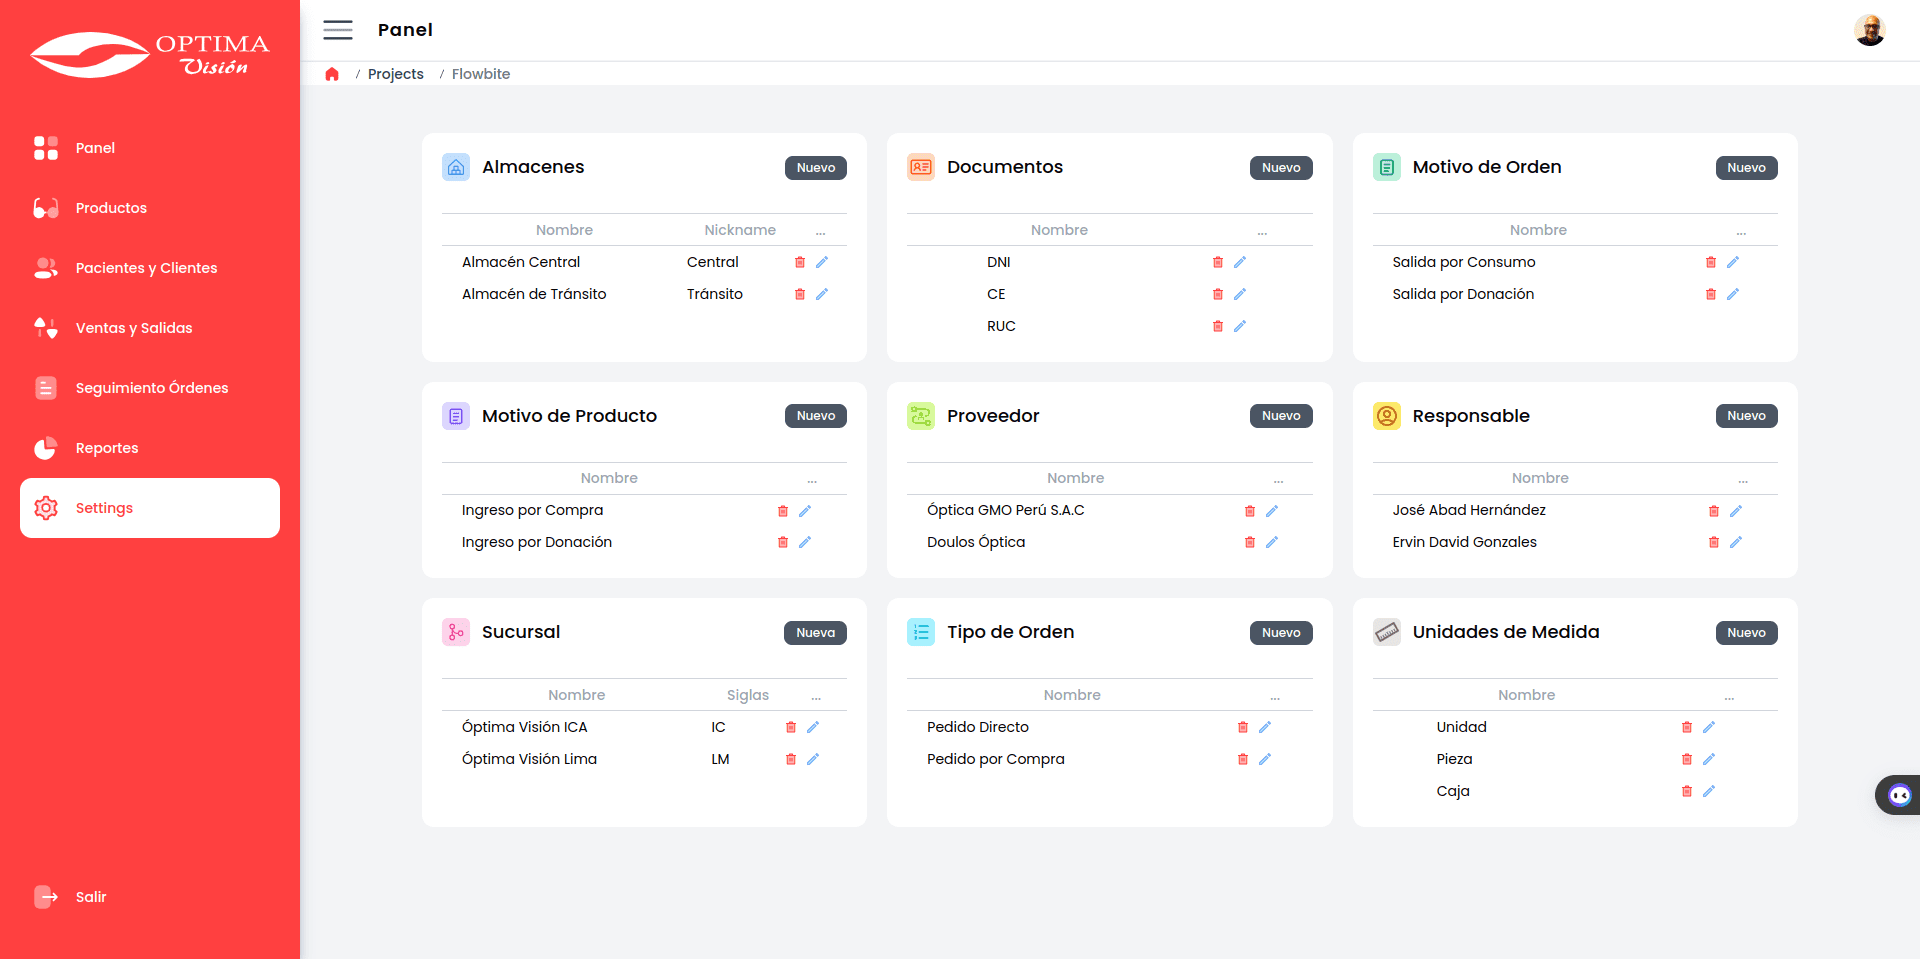This screenshot has height=959, width=1920.
Task: Log out using Salir
Action: click(x=90, y=897)
